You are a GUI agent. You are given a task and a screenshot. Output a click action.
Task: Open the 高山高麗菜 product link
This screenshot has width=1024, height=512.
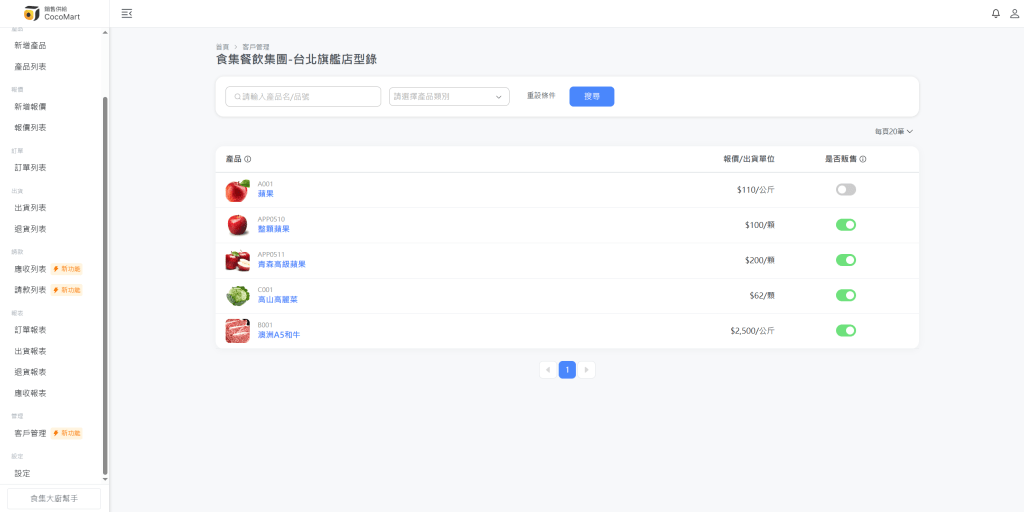pyautogui.click(x=278, y=300)
